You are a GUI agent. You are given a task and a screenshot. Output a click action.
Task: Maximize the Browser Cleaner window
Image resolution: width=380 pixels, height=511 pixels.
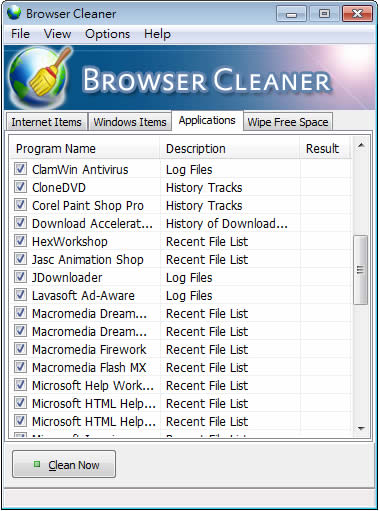point(324,14)
